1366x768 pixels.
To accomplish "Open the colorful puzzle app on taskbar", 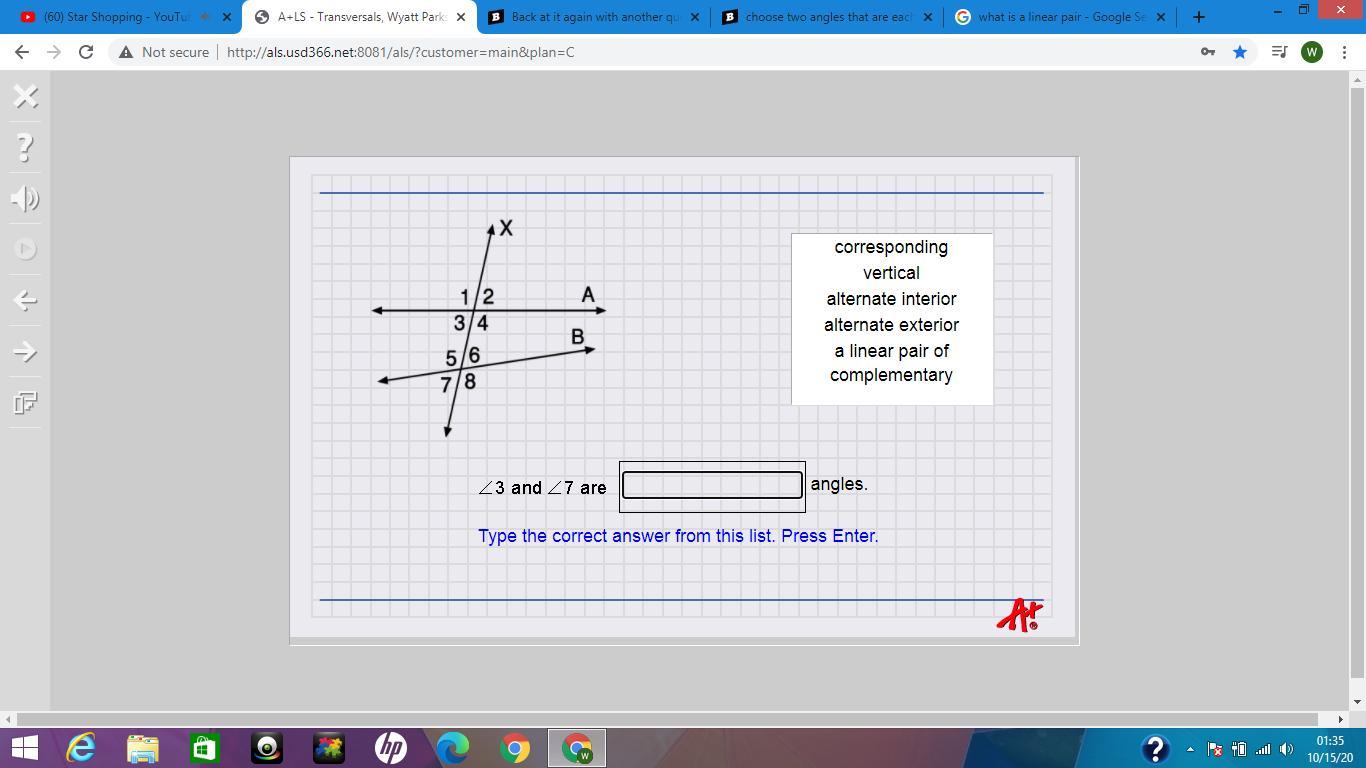I will (329, 748).
